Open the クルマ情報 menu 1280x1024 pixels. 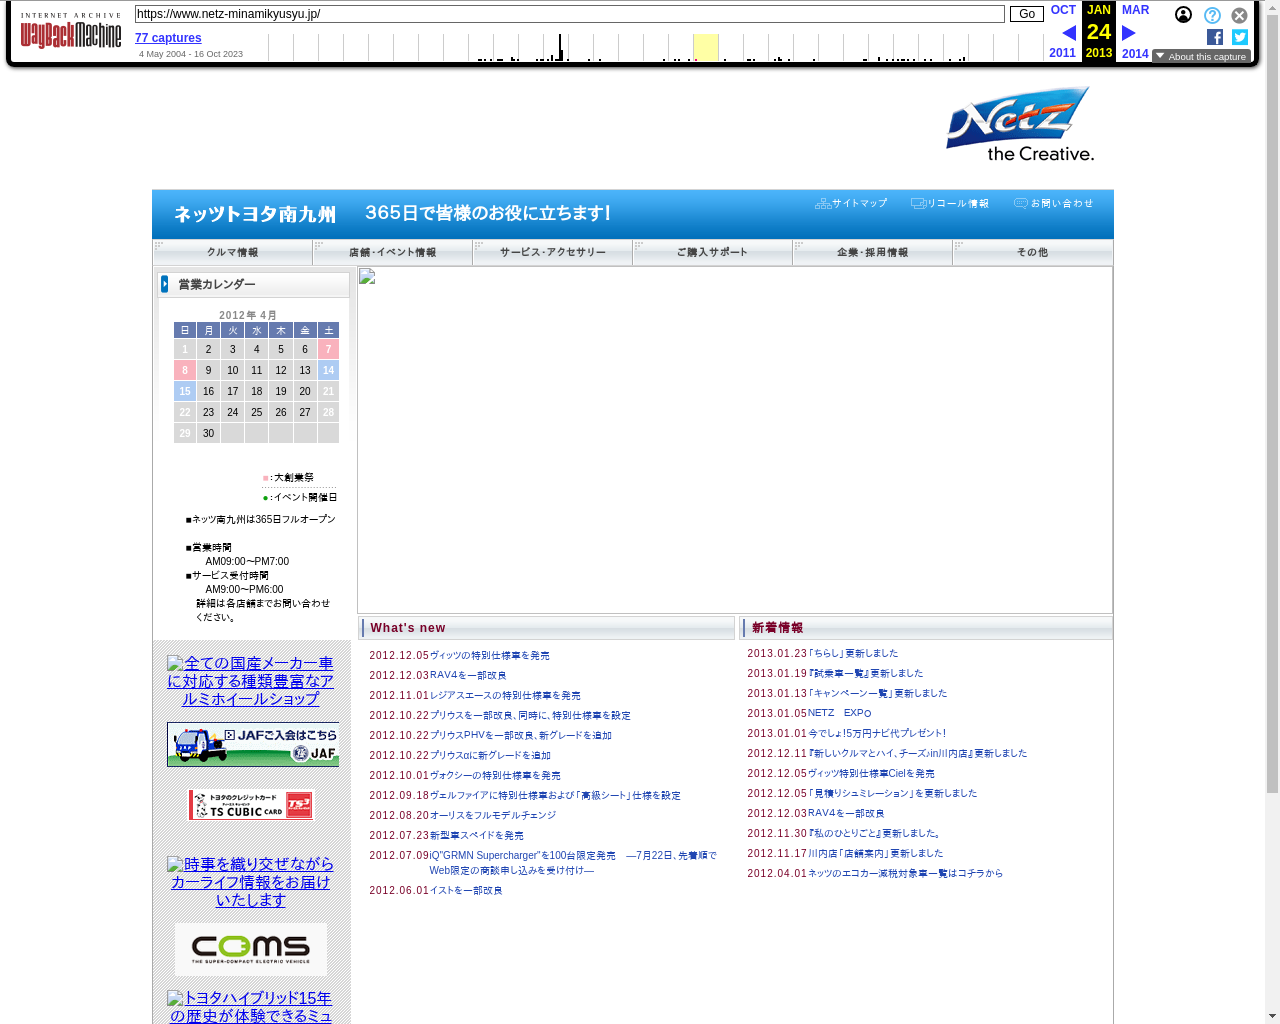tap(232, 252)
